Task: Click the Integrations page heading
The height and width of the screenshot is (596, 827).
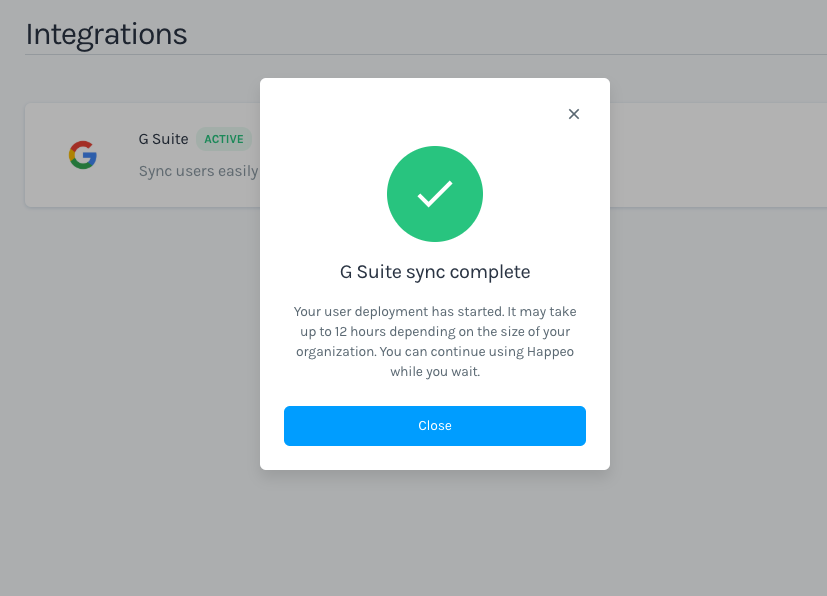Action: (106, 33)
